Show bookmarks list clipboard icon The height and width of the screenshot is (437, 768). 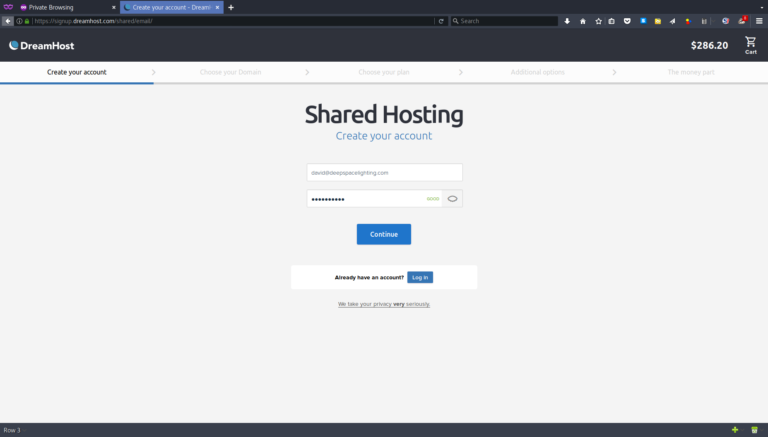[612, 21]
